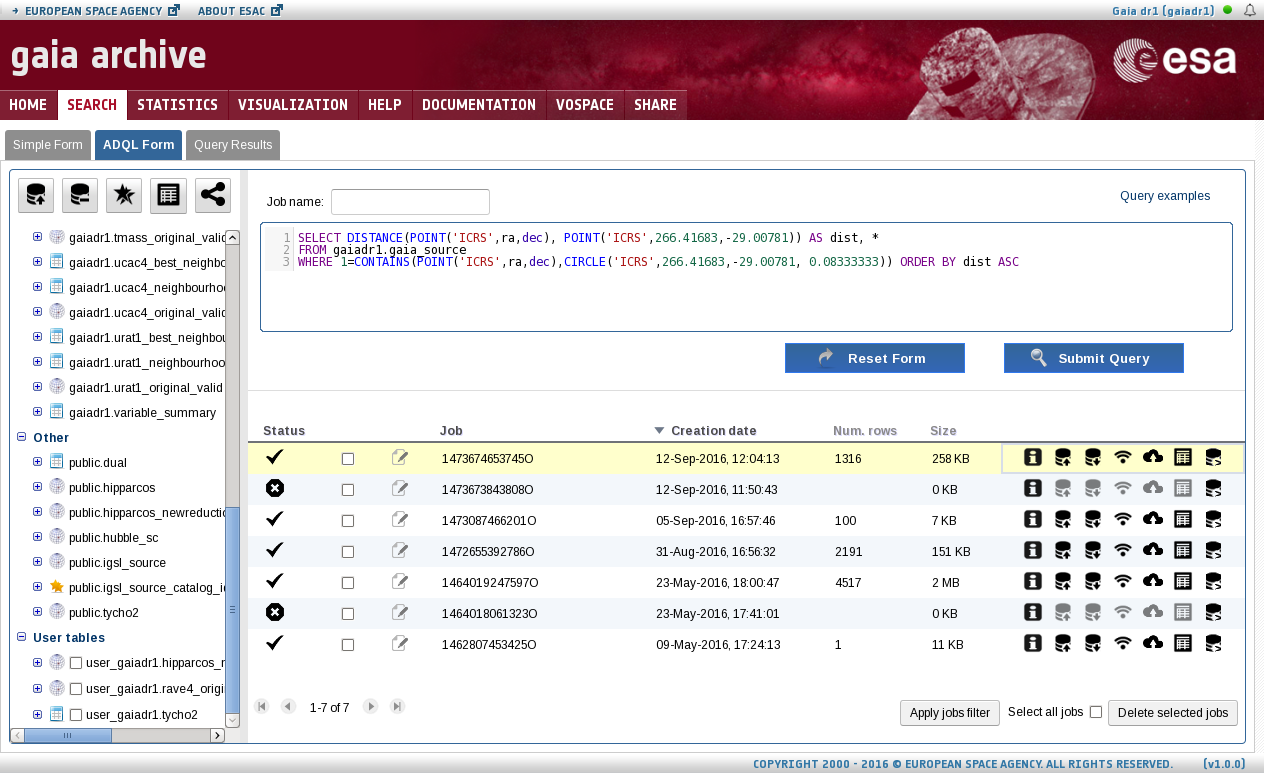Viewport: 1264px width, 773px height.
Task: Click upload-to-user-space database icon for job 1473674653745O
Action: click(1063, 457)
